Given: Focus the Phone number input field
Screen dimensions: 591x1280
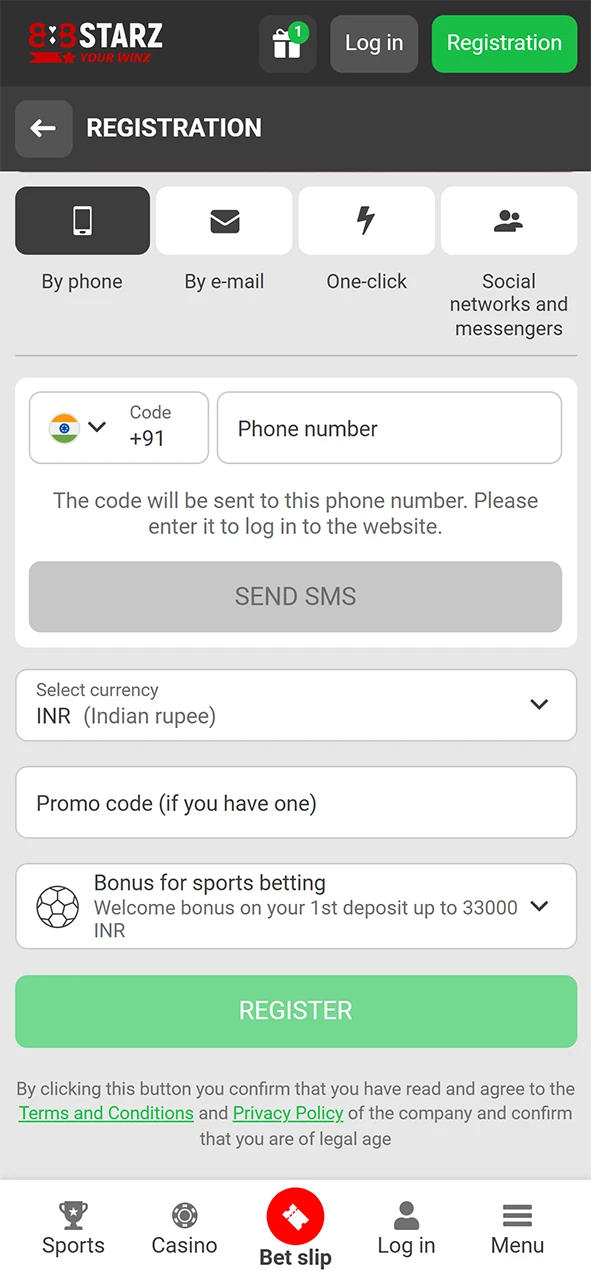Looking at the screenshot, I should (389, 427).
